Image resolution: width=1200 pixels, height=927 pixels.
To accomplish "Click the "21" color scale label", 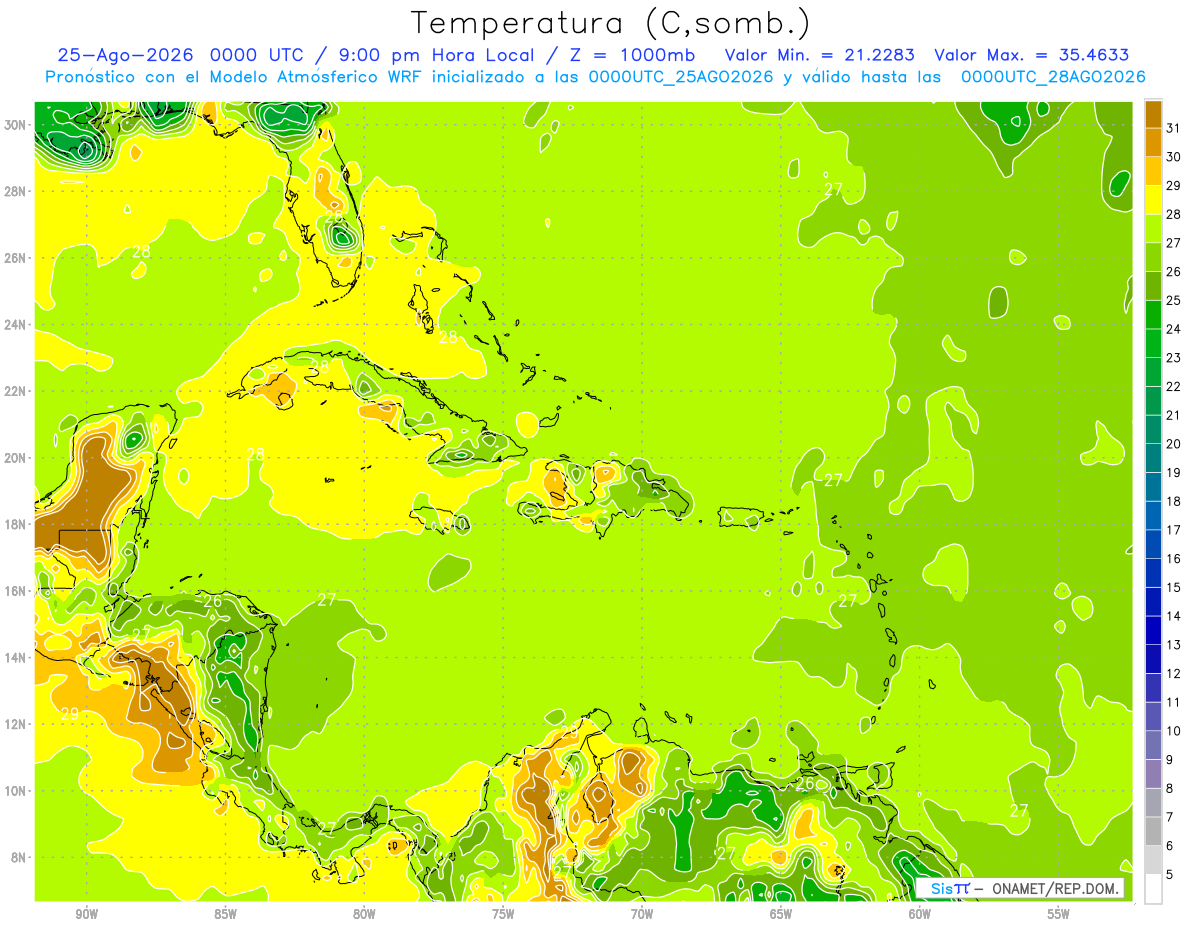I will point(1173,415).
